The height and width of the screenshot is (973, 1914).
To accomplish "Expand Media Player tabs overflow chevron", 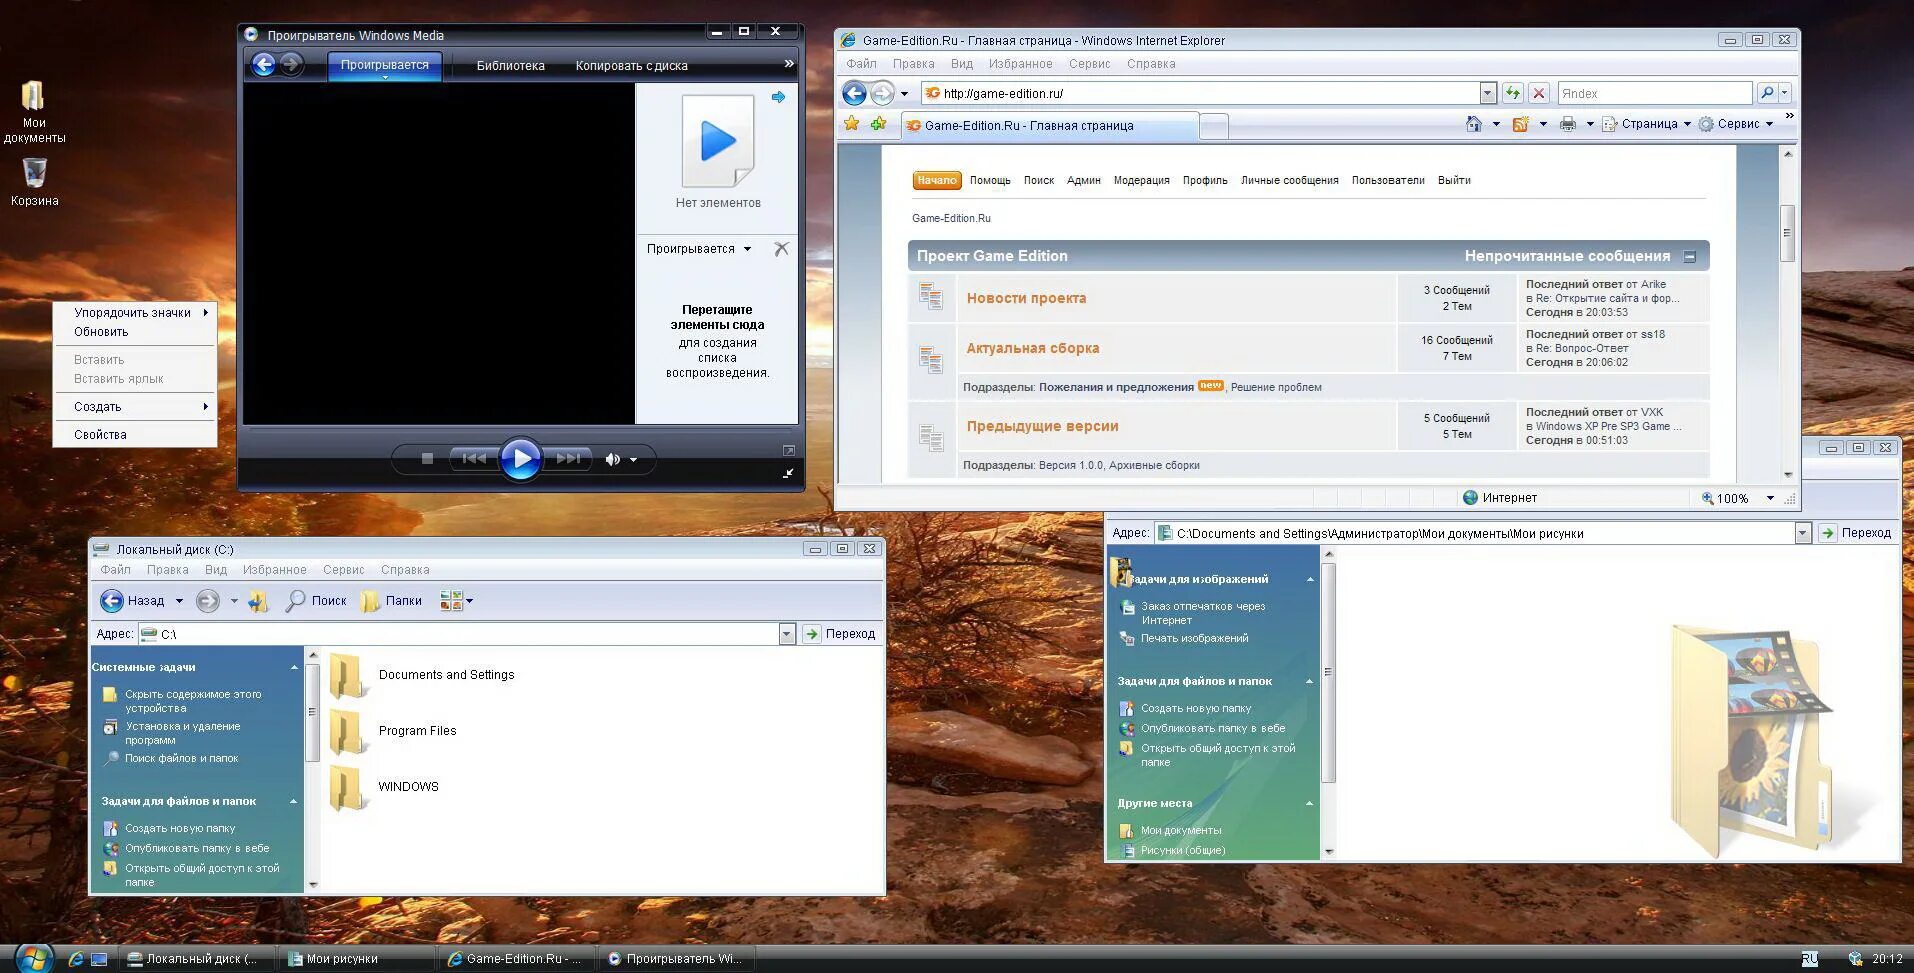I will 788,64.
